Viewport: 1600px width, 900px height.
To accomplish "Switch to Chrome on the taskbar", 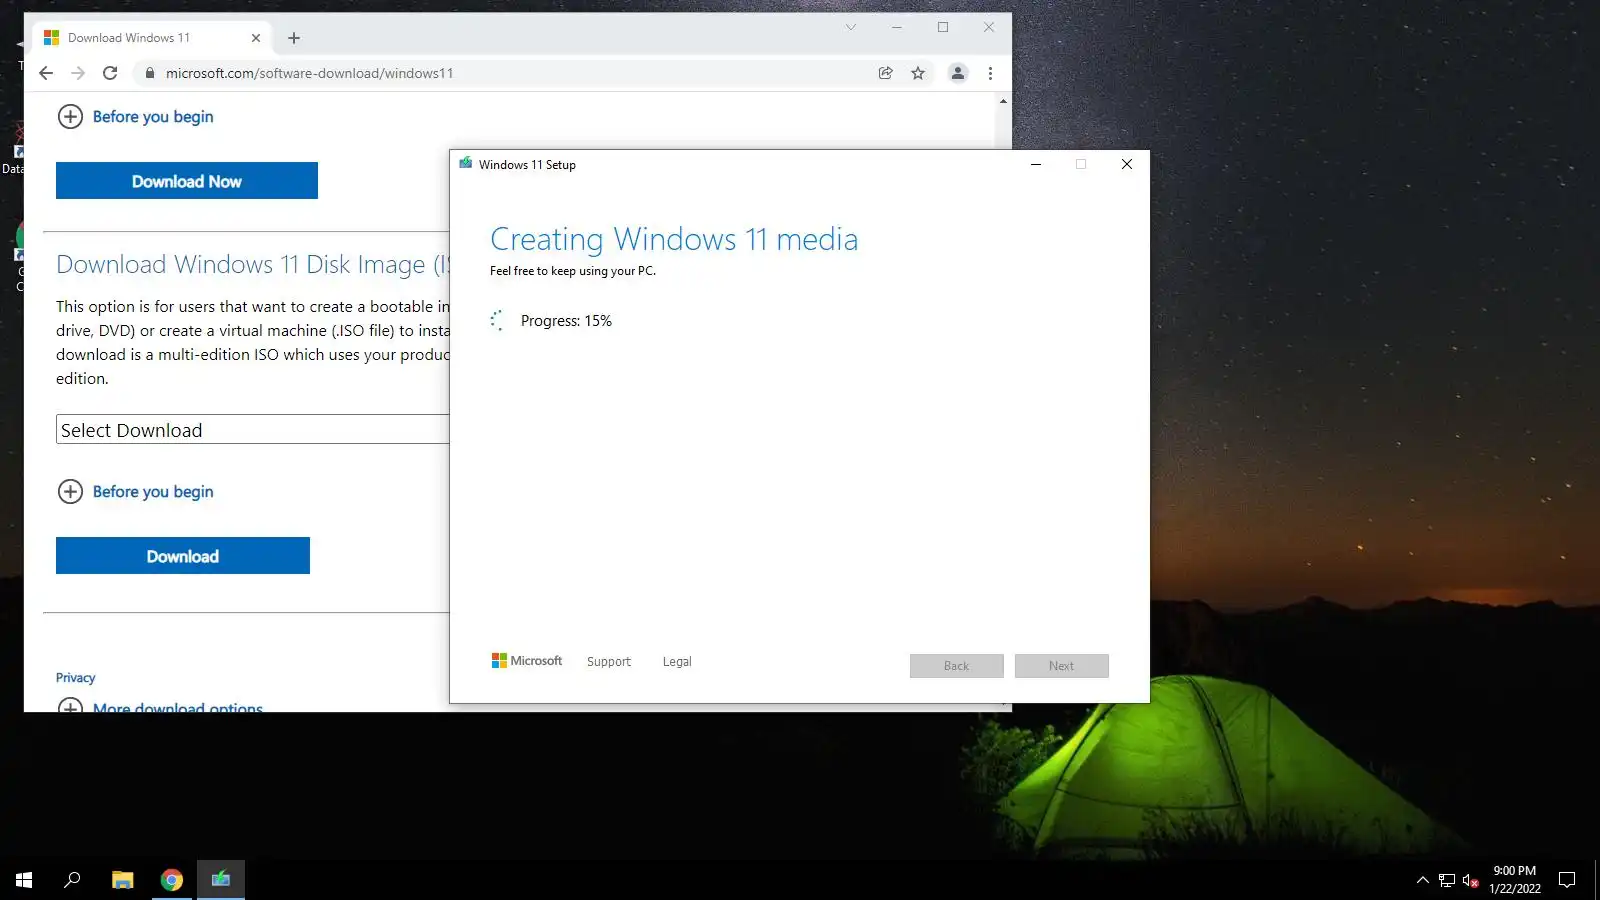I will 172,880.
